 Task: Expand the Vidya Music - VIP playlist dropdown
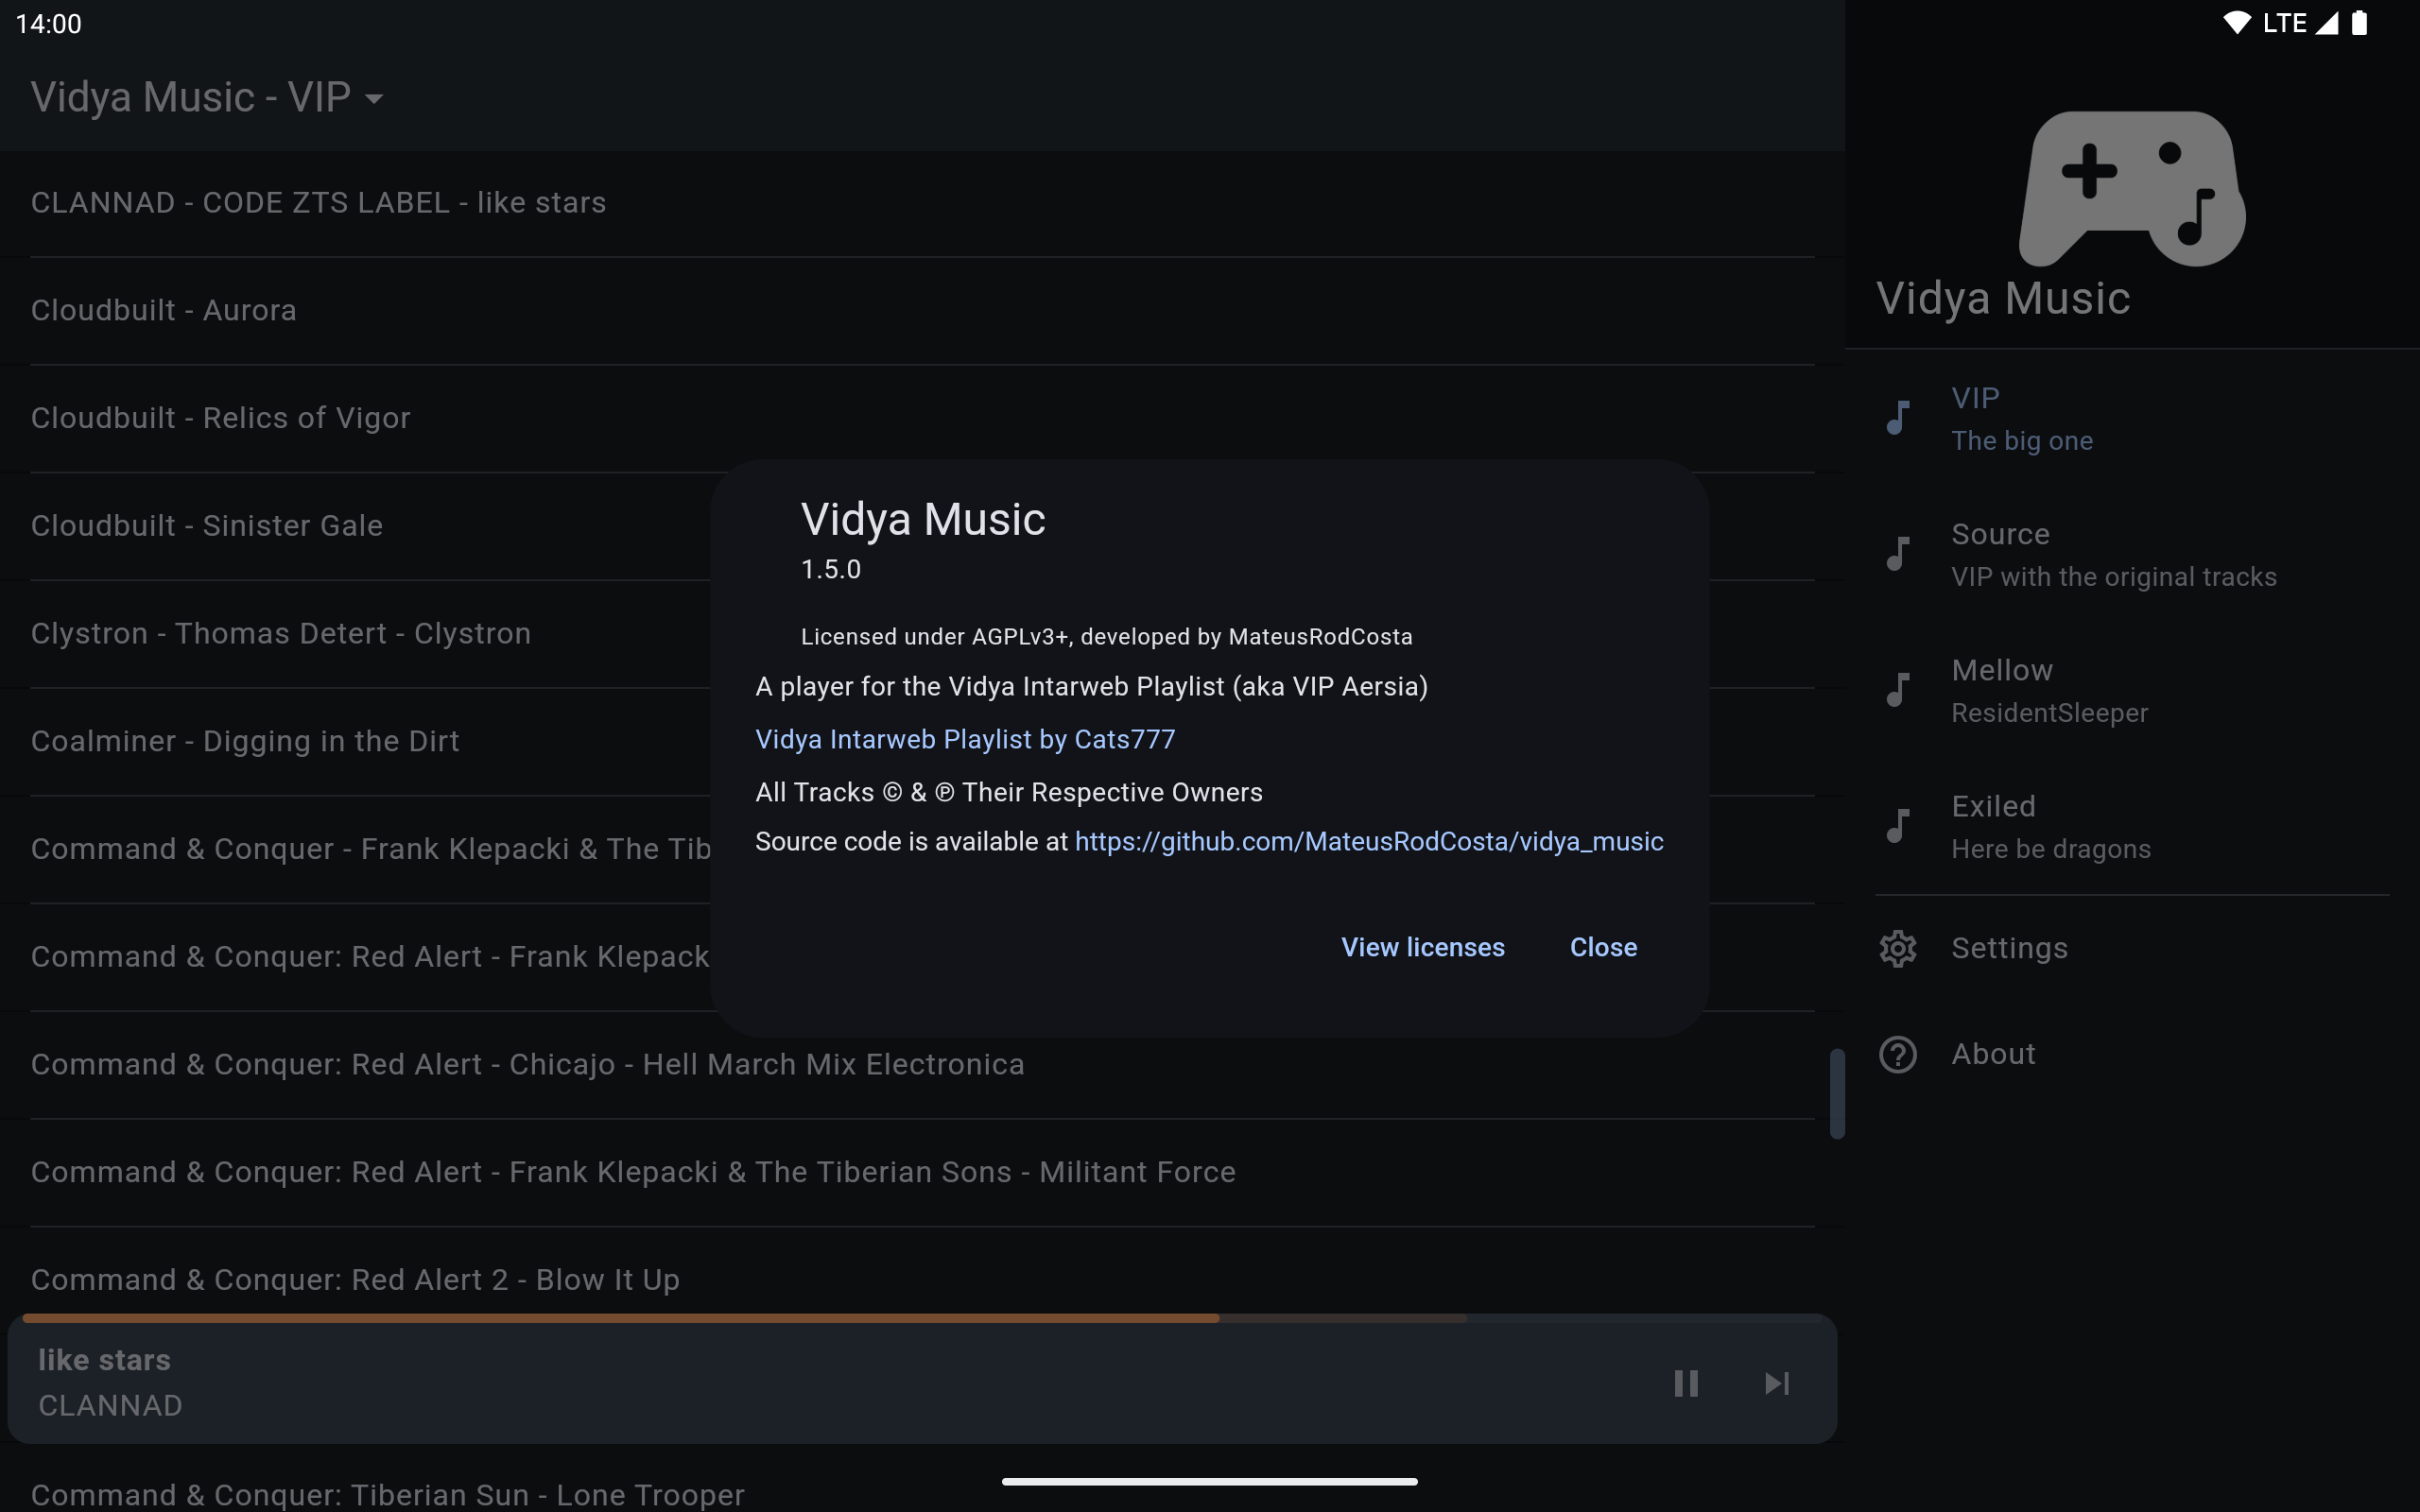tap(374, 98)
